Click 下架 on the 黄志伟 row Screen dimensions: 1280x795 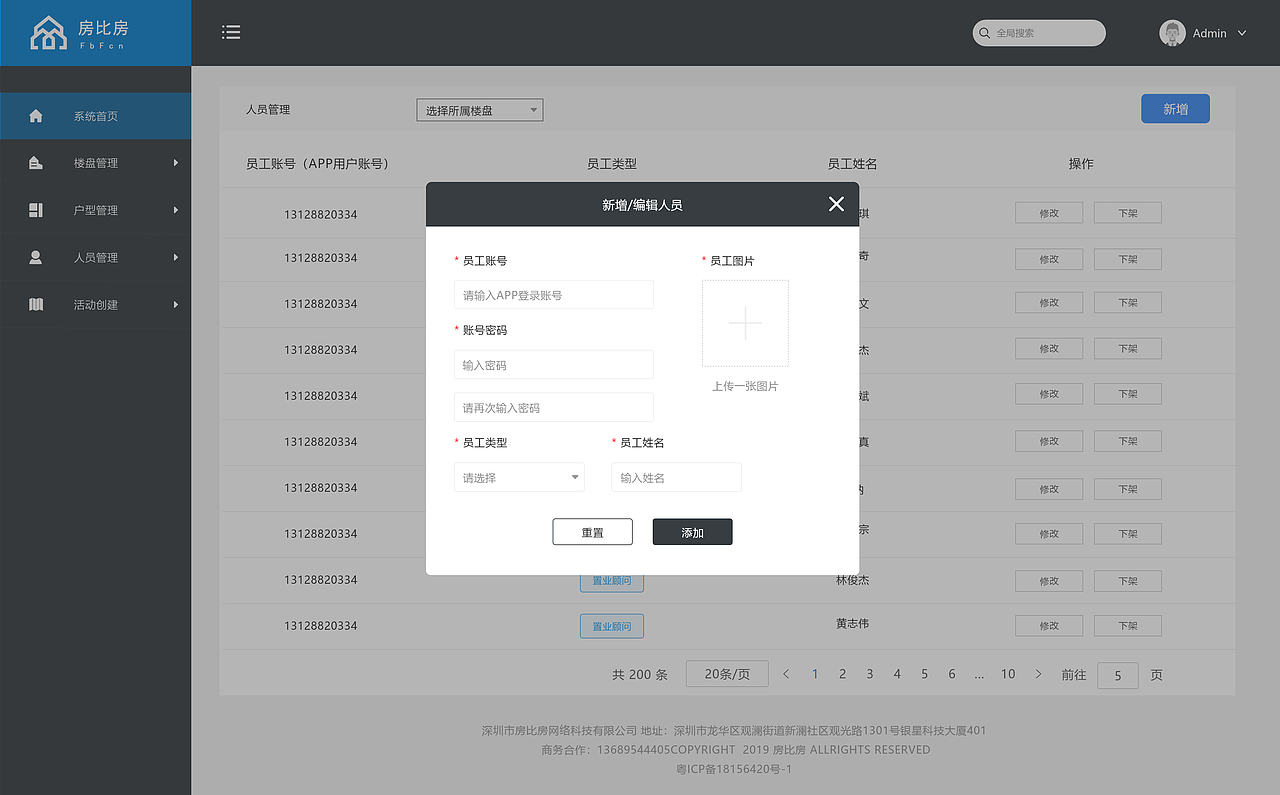tap(1126, 625)
